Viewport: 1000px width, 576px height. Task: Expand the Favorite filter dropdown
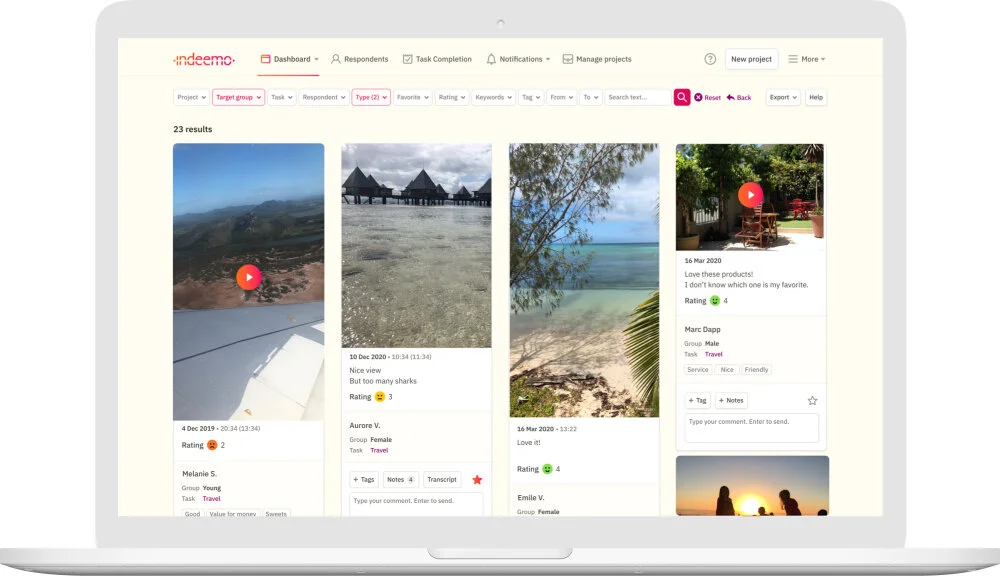[x=413, y=97]
